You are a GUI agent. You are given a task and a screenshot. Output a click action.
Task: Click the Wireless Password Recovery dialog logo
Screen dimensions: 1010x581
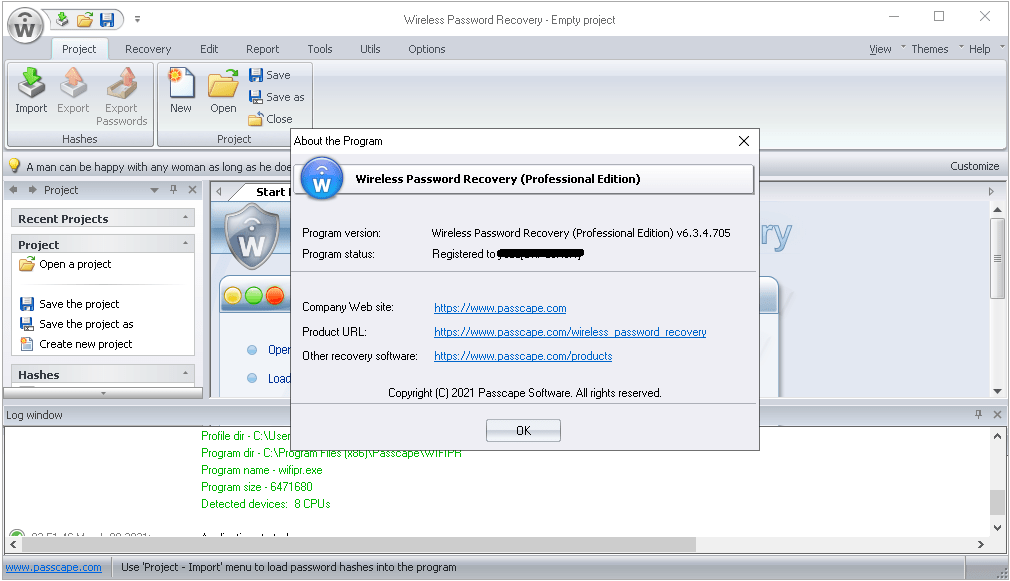pos(322,179)
